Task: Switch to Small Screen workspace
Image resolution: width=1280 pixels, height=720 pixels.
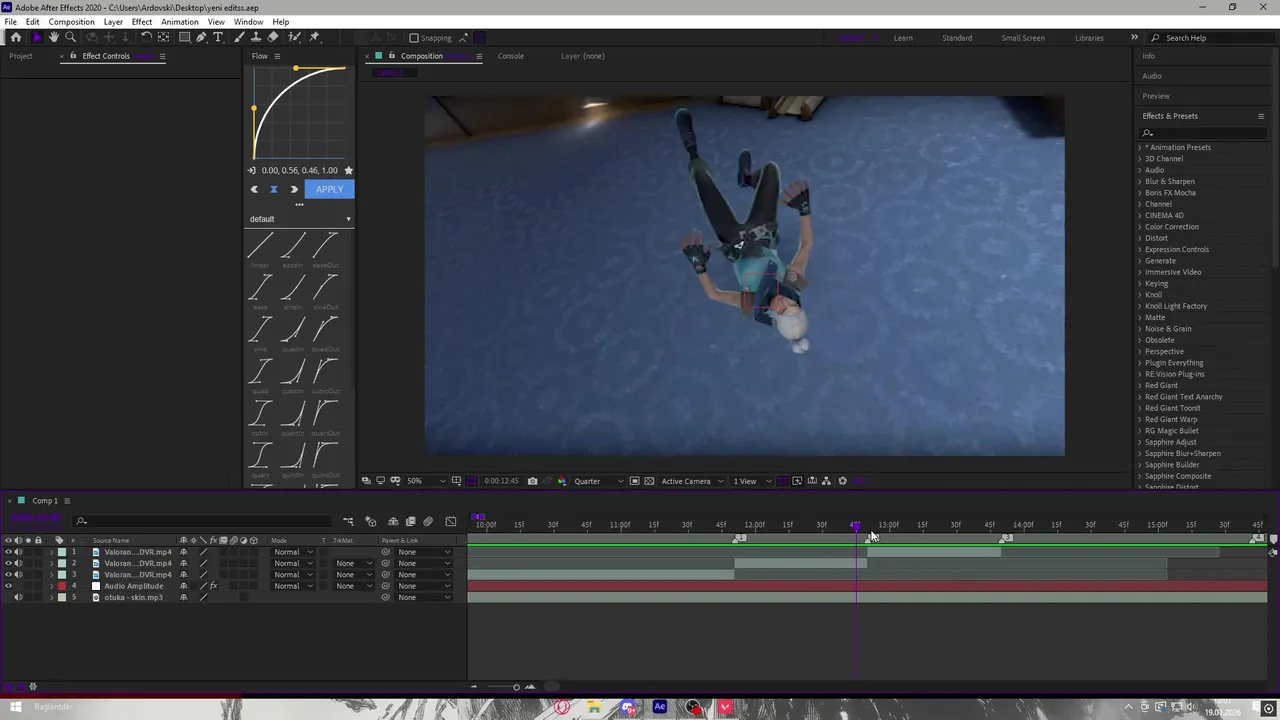Action: click(1023, 38)
